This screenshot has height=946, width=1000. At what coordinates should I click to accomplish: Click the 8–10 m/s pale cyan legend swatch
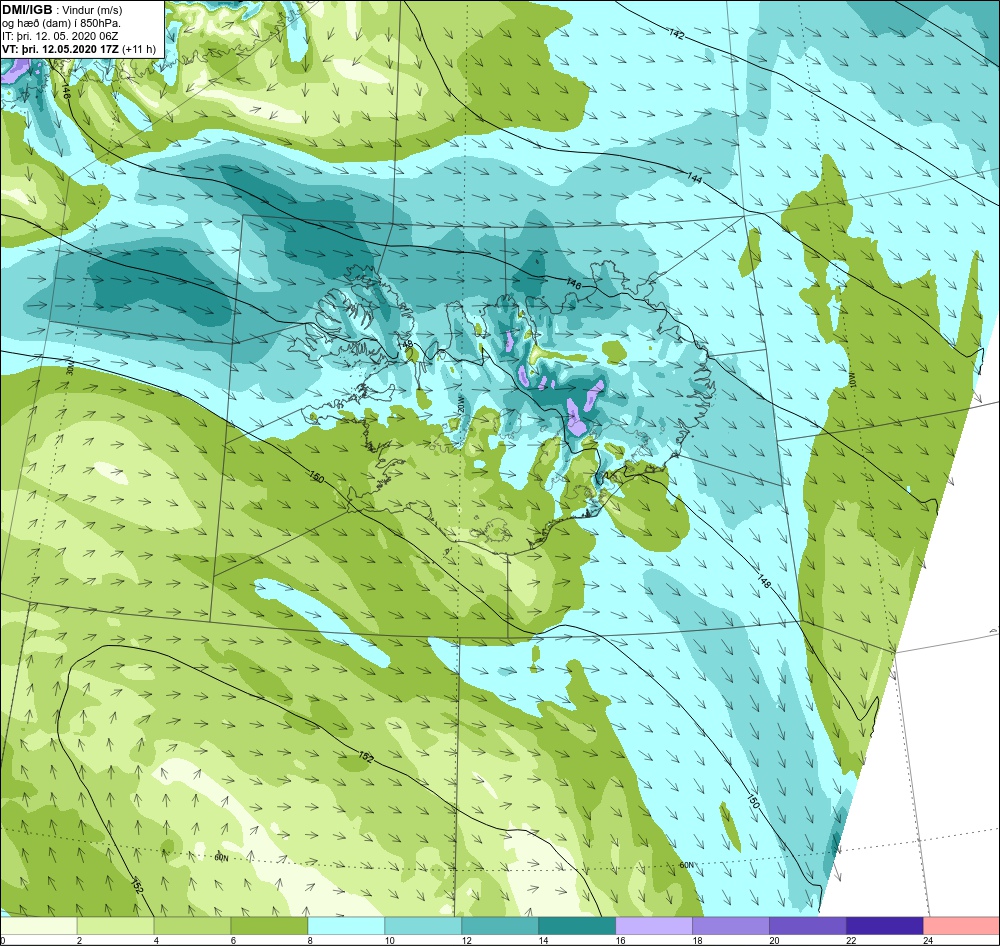click(346, 926)
